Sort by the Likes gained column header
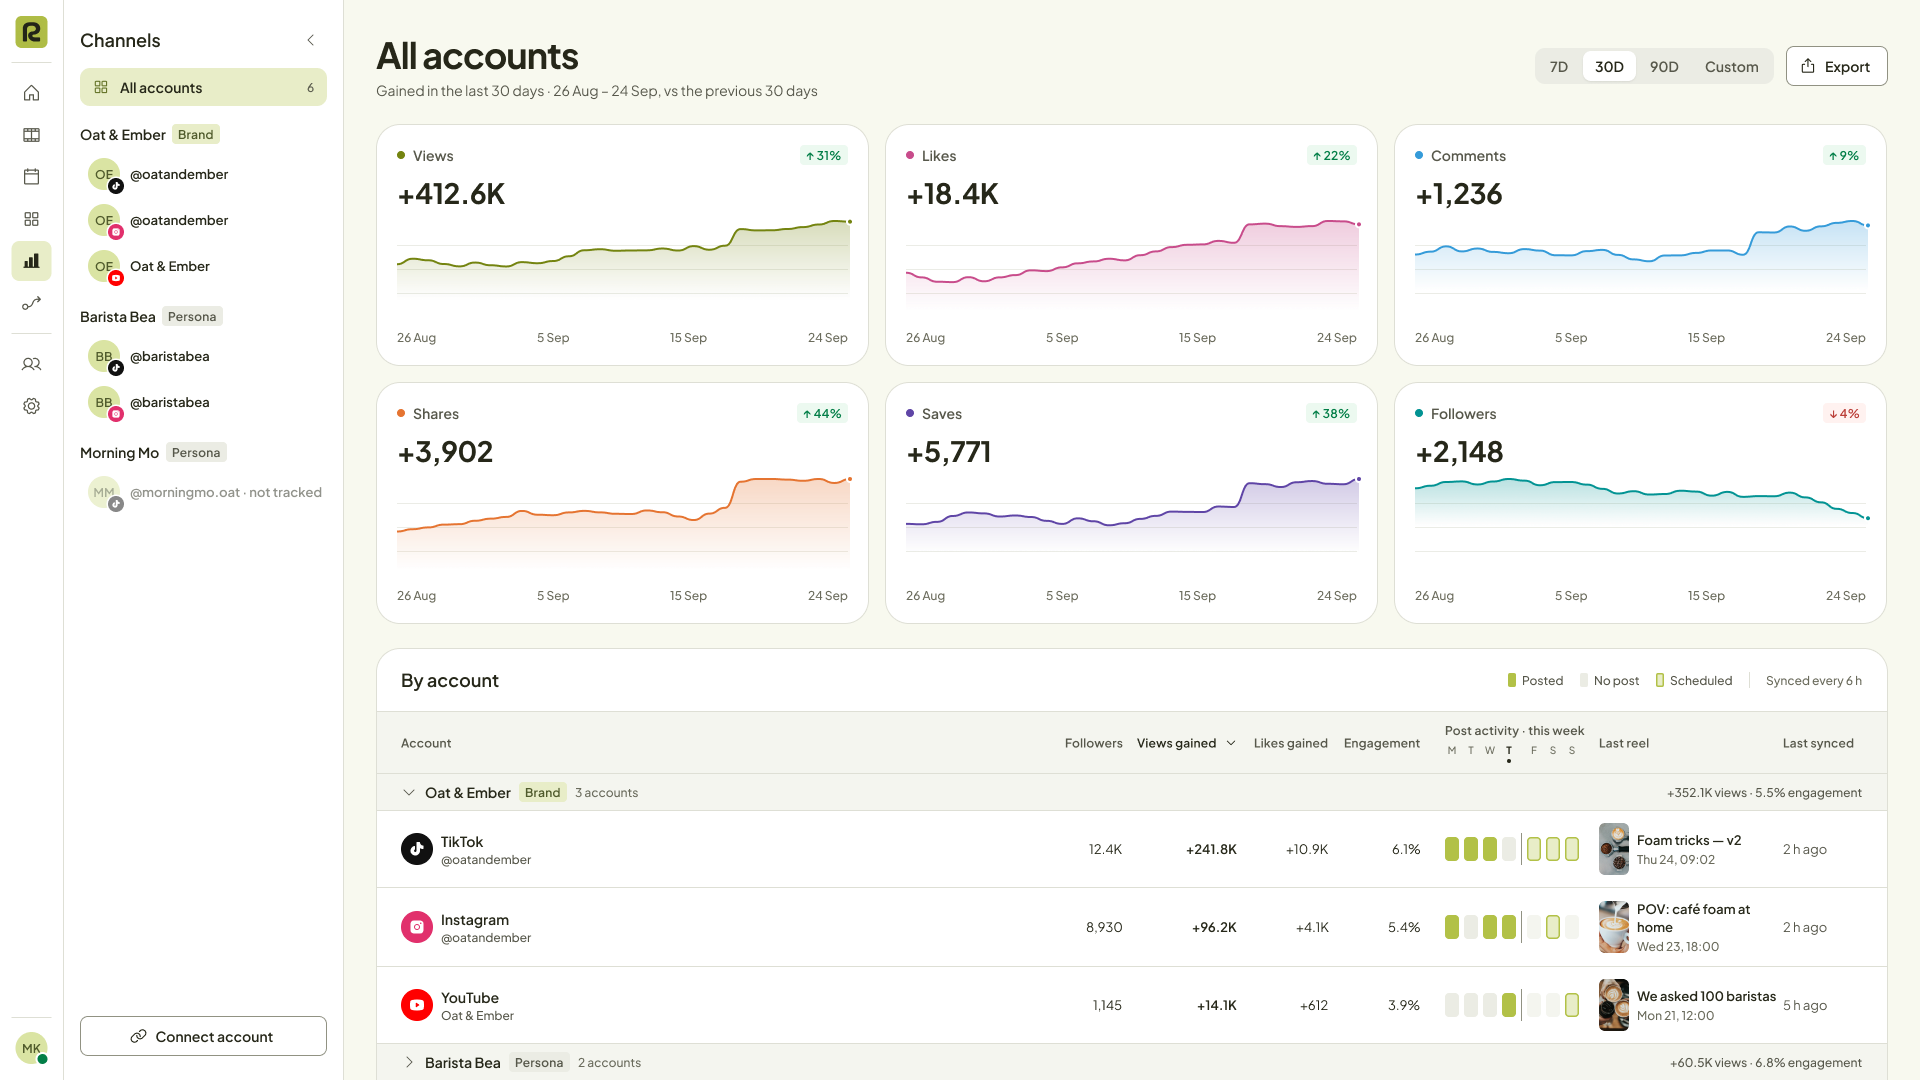Image resolution: width=1920 pixels, height=1080 pixels. (1290, 743)
